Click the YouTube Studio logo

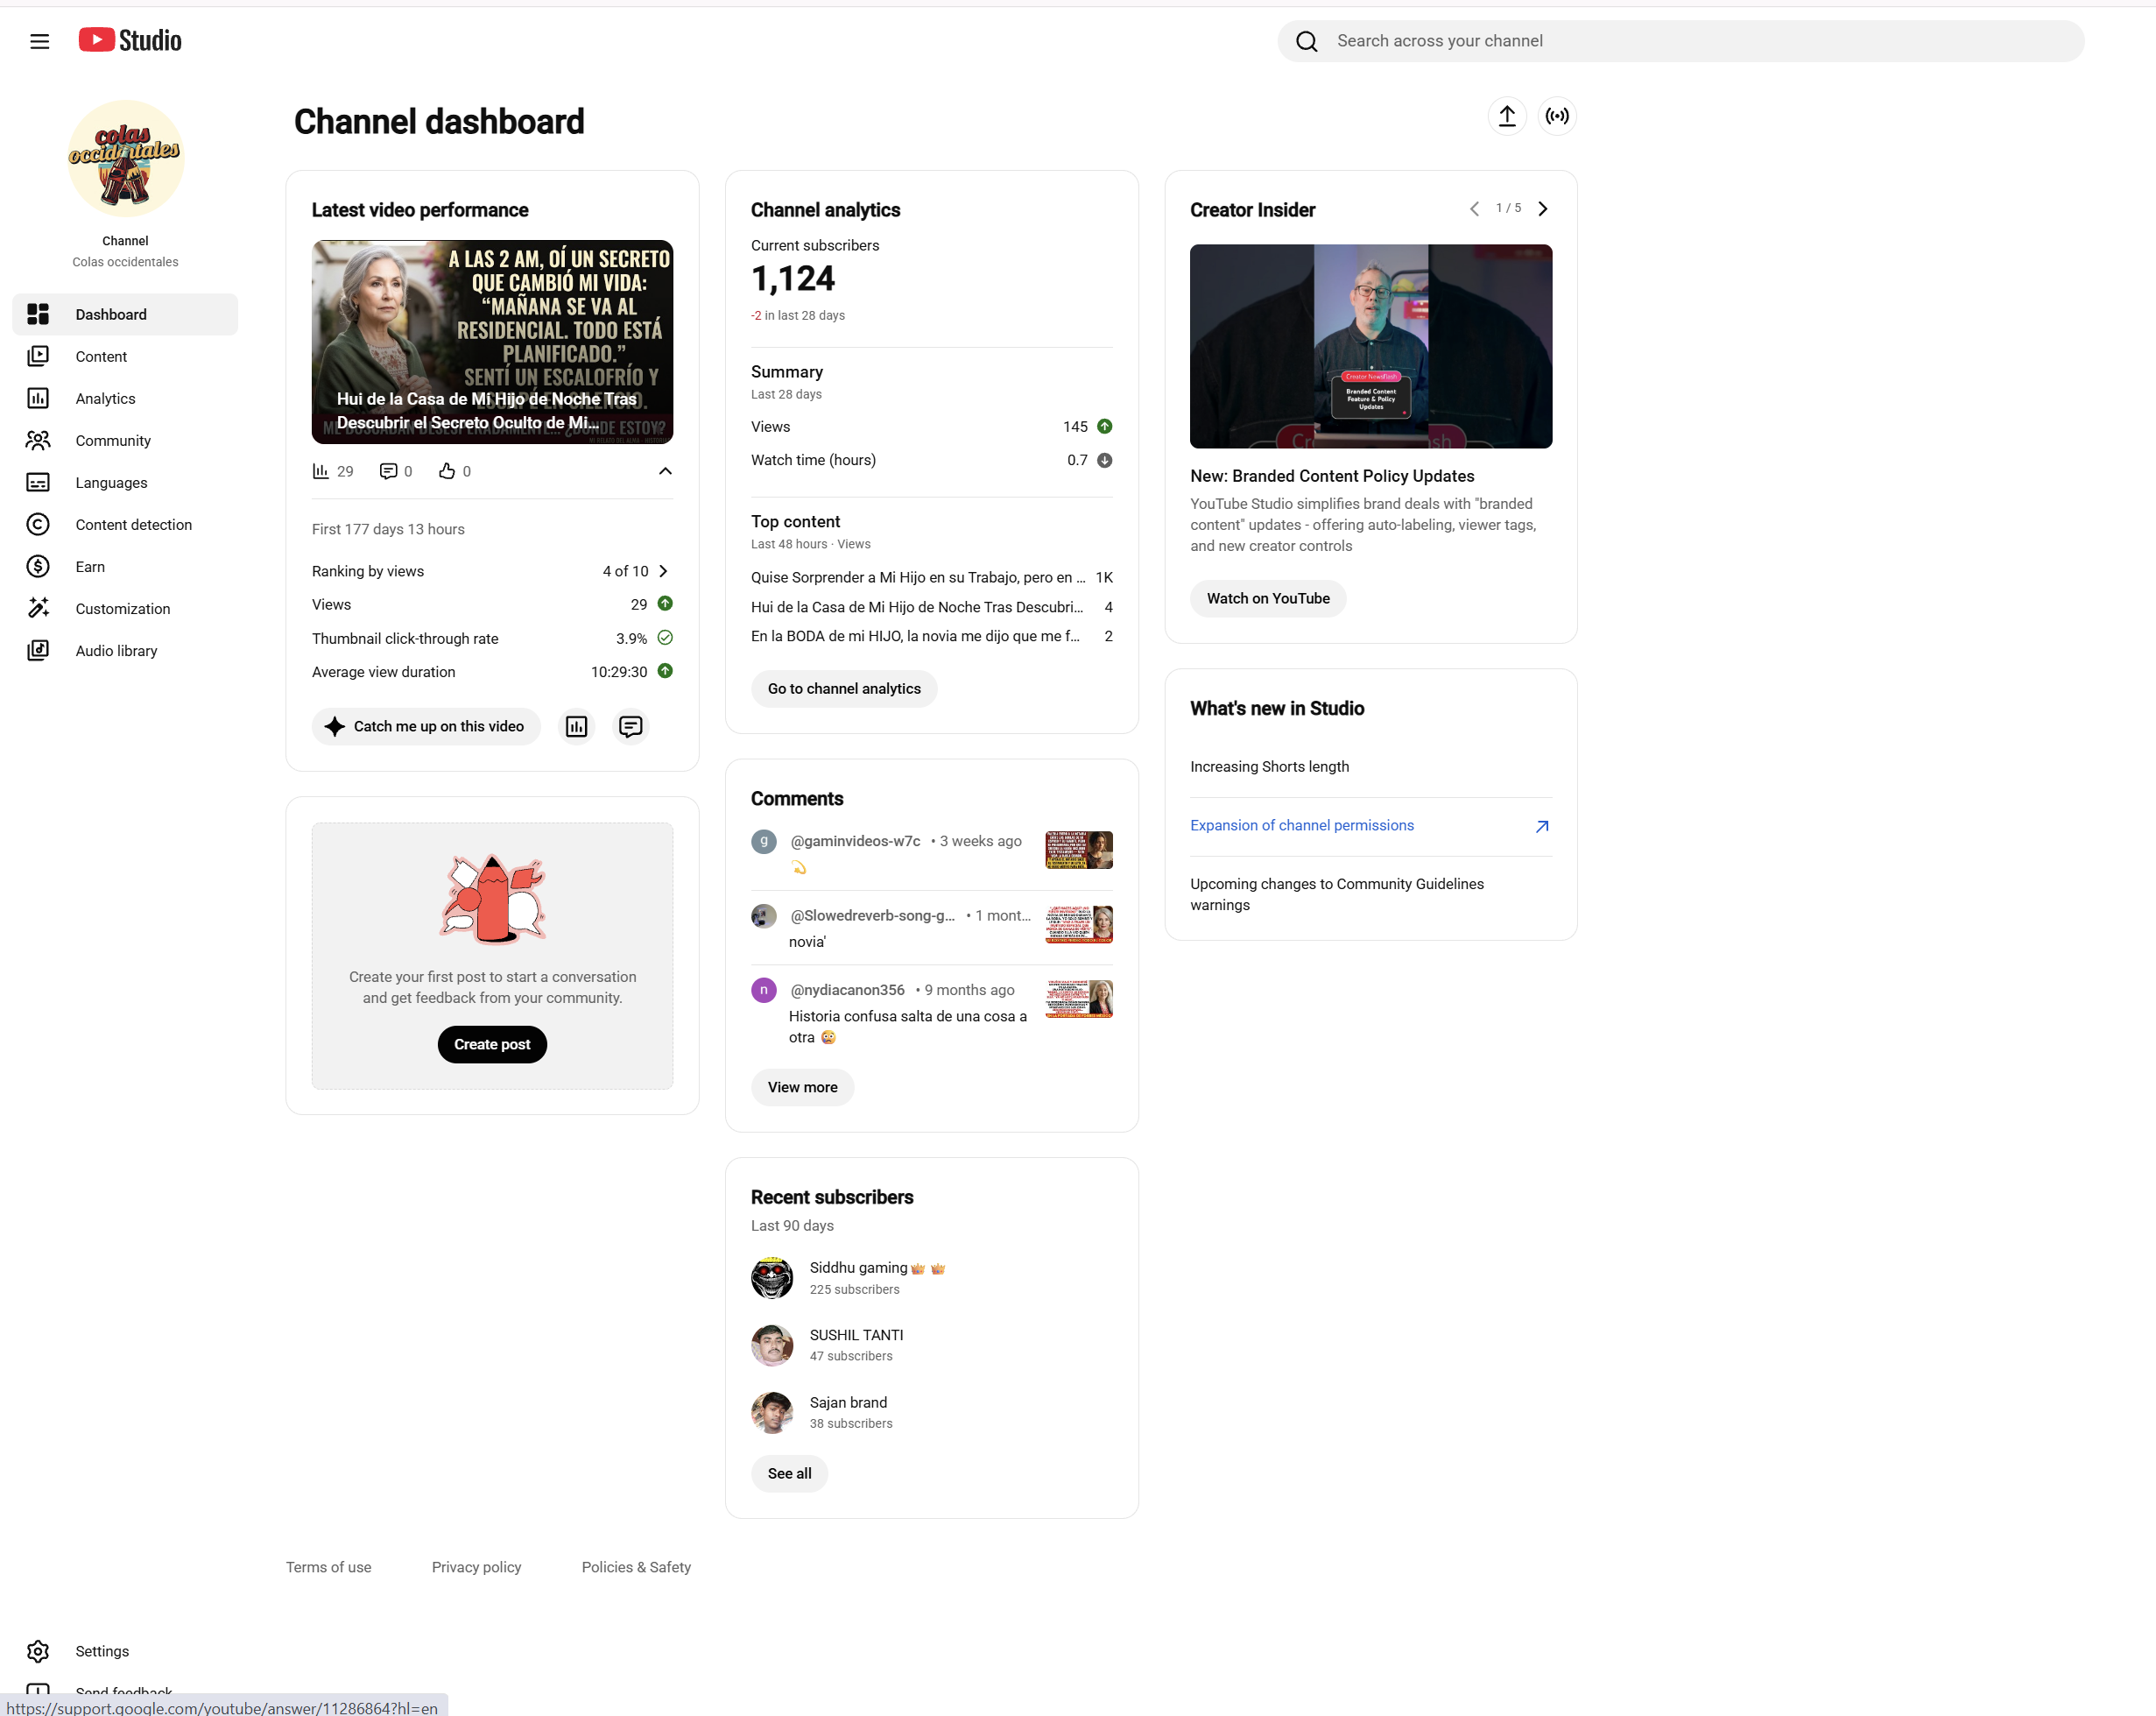click(130, 40)
